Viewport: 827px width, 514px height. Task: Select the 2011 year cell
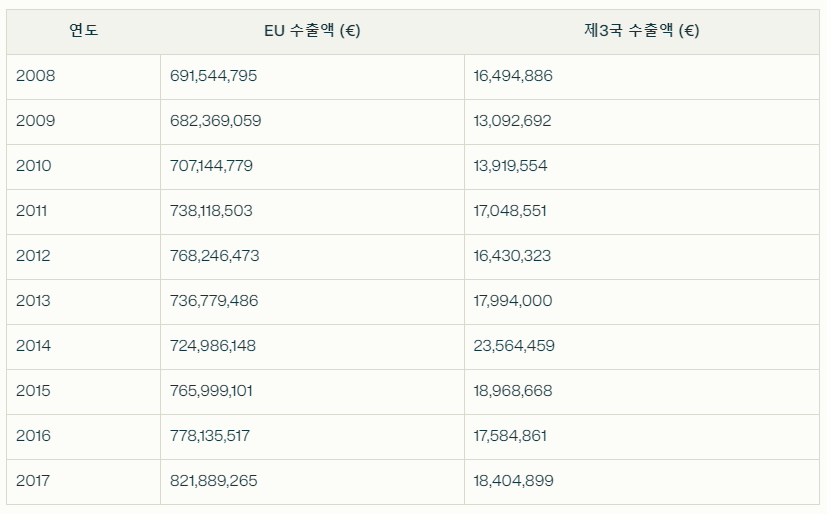tap(83, 211)
